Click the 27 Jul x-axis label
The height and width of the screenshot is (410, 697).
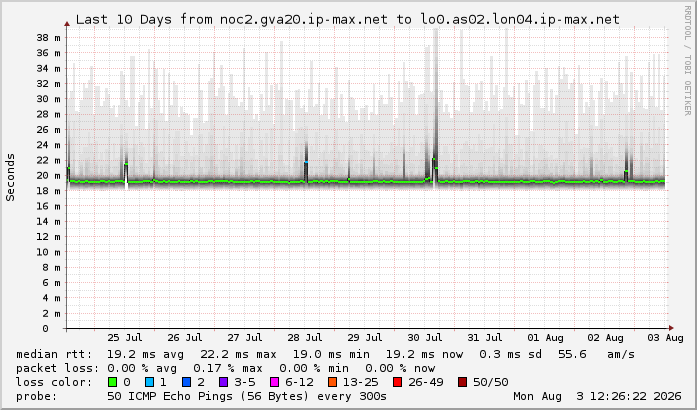pos(245,338)
